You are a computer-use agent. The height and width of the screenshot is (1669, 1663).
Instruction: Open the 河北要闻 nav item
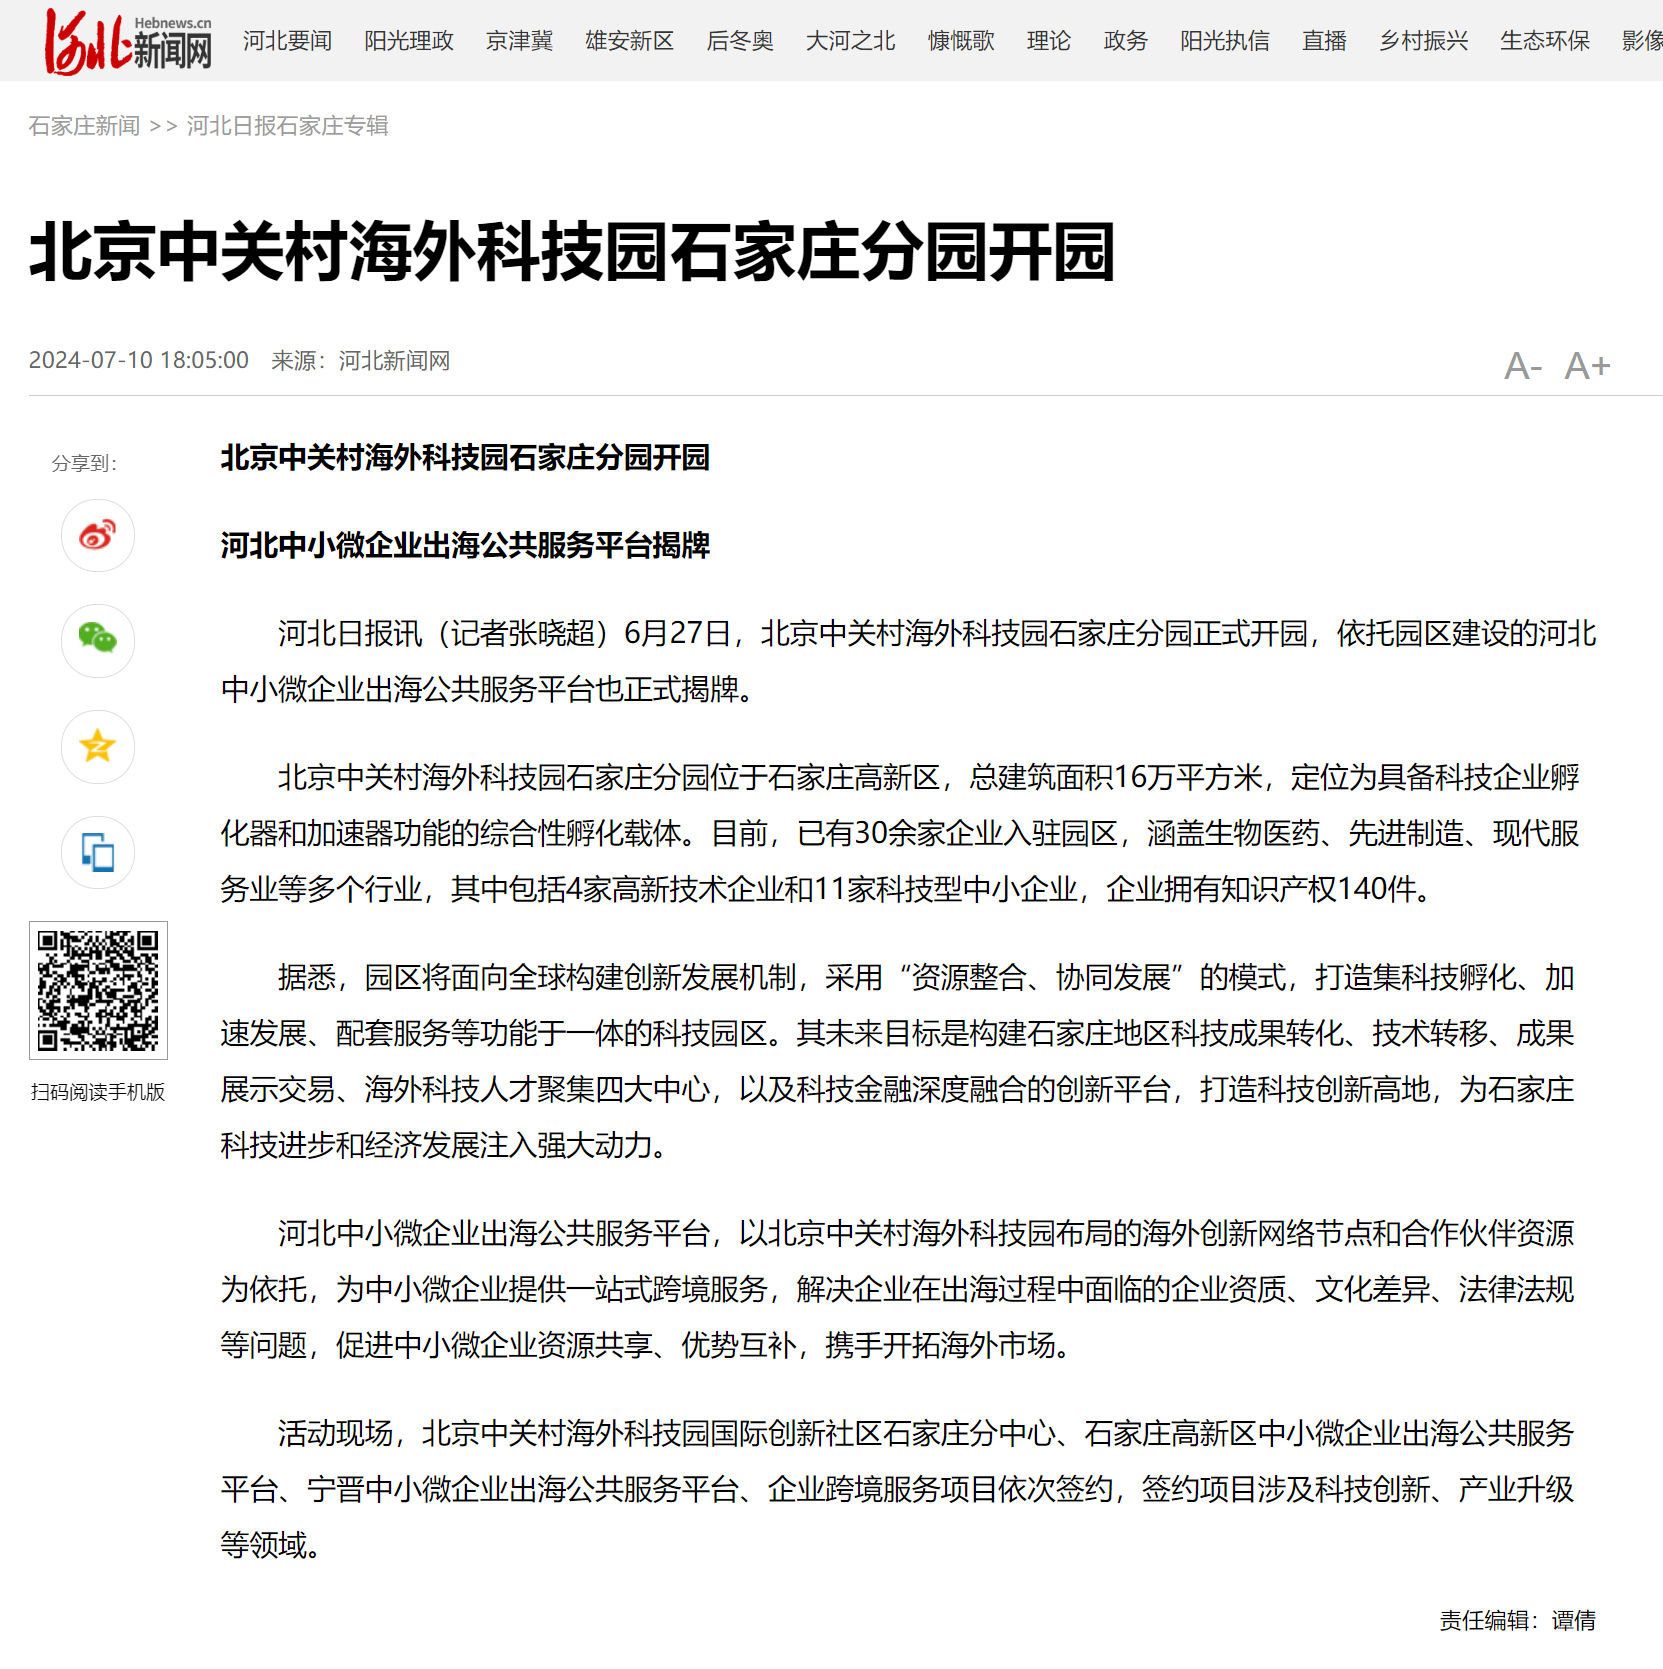(x=287, y=41)
